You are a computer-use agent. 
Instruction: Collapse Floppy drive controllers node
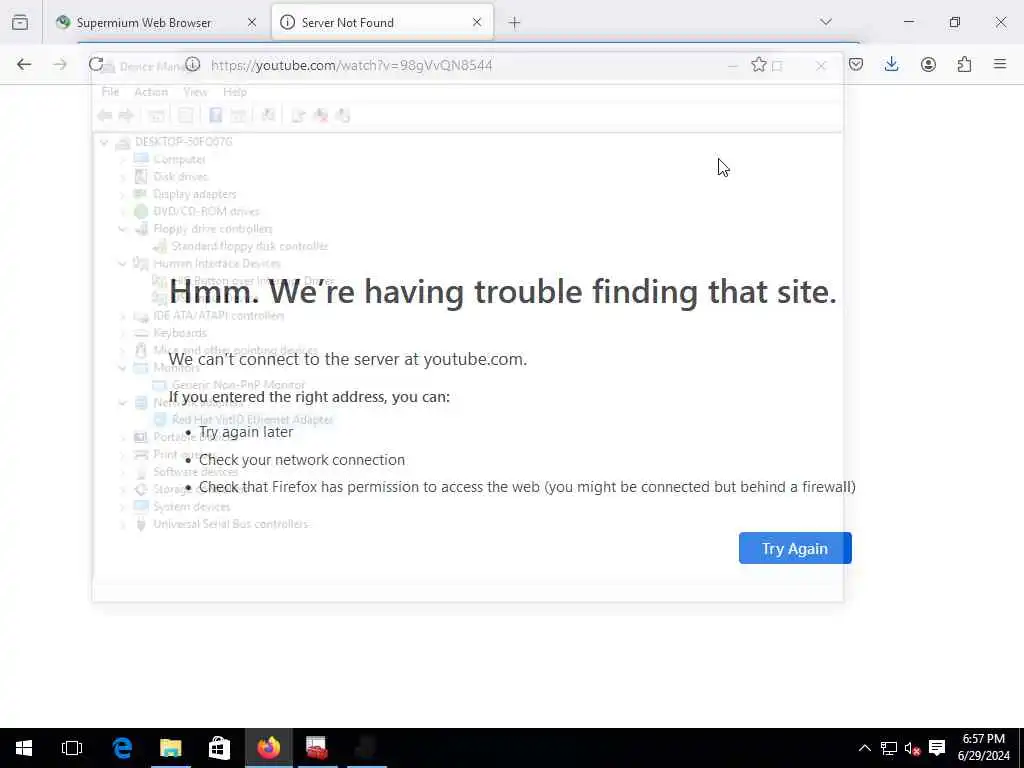(x=122, y=229)
